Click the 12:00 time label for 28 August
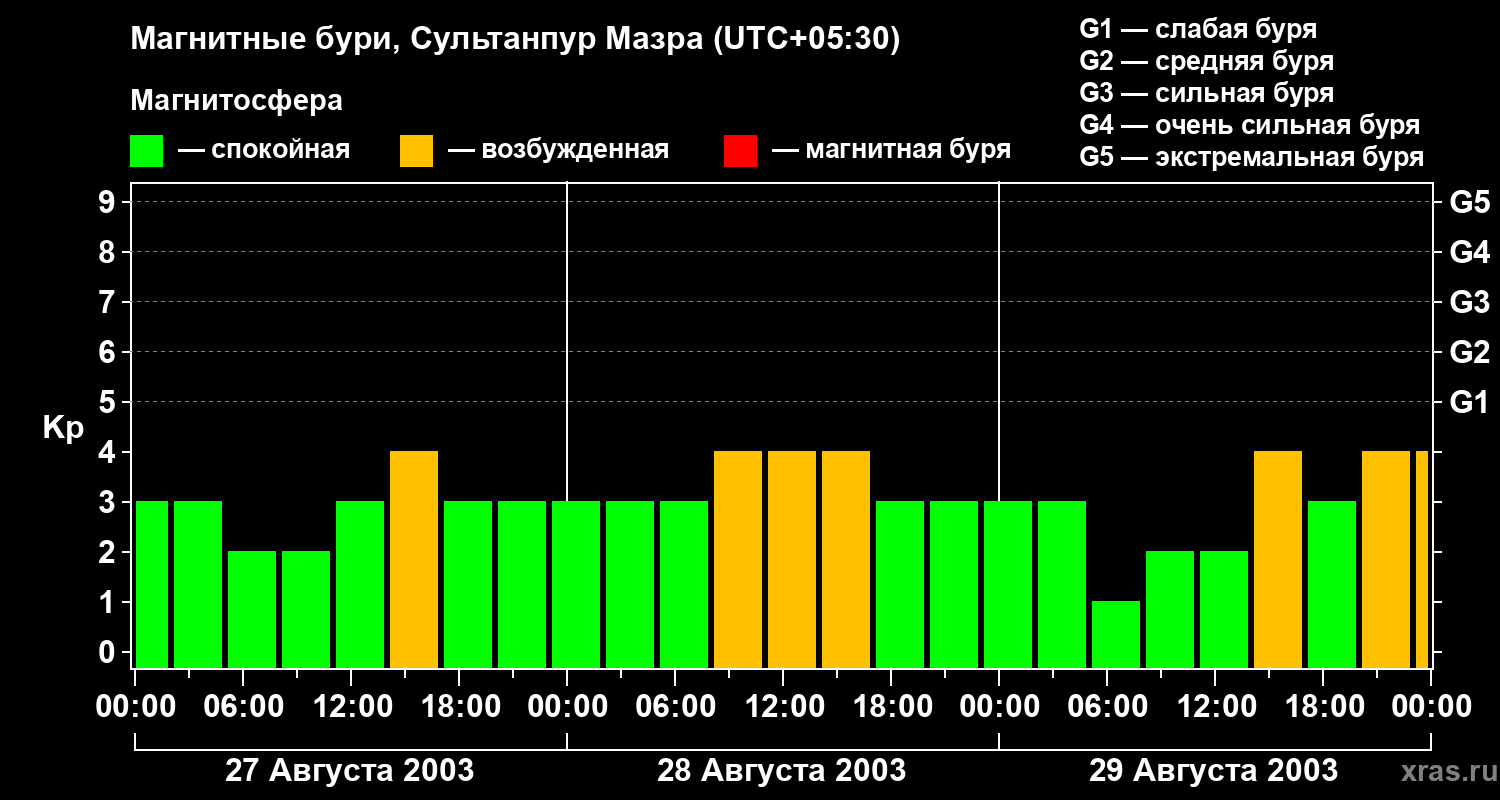The height and width of the screenshot is (800, 1500). (783, 707)
